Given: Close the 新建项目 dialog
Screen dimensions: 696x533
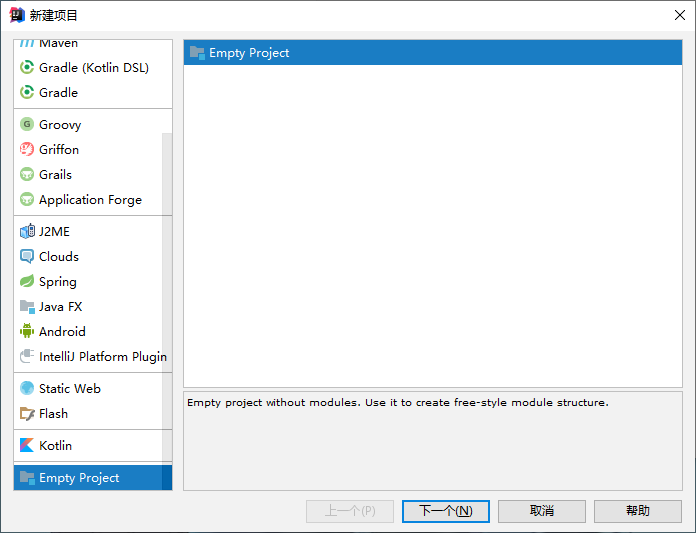Looking at the screenshot, I should pos(680,15).
